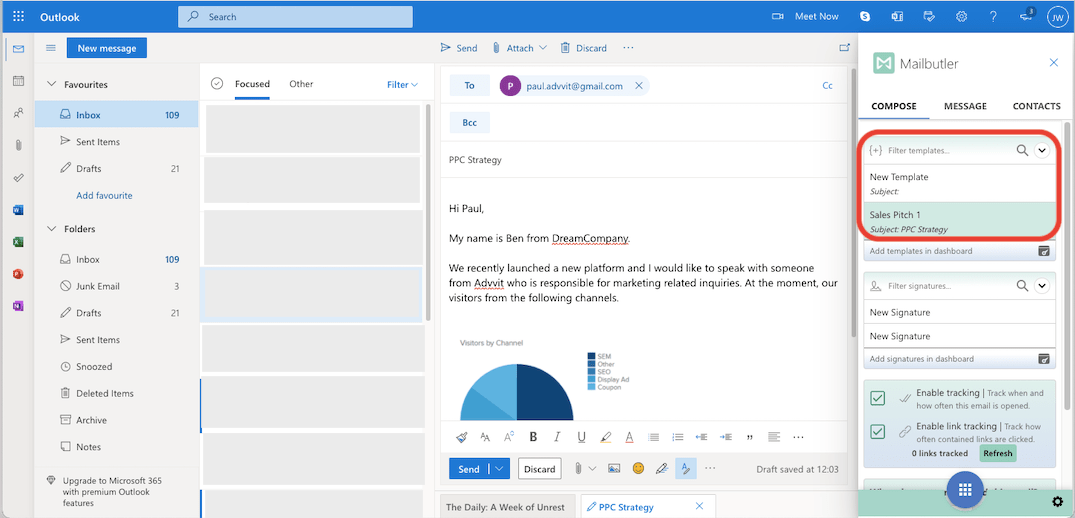Screen dimensions: 1075x518
Task: Open Calendar from the left rail
Action: 19,81
